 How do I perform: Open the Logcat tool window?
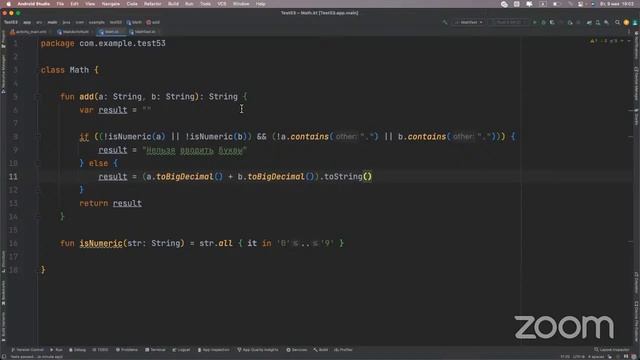click(181, 350)
